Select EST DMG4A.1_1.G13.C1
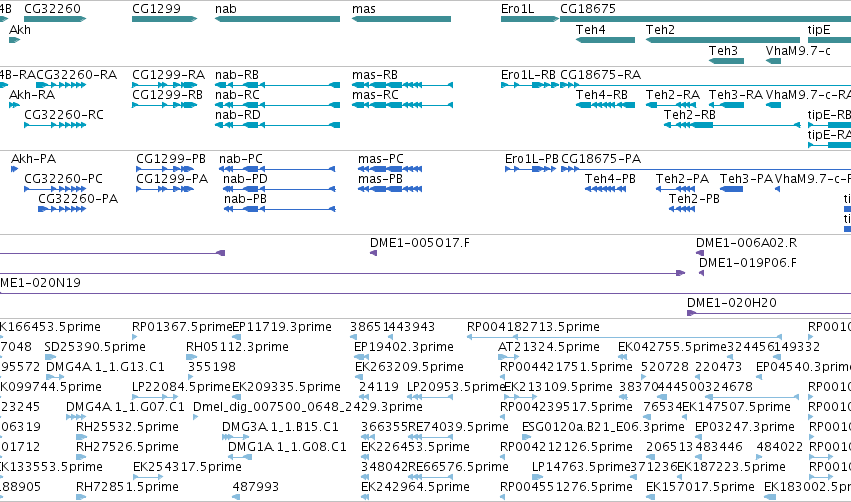 pyautogui.click(x=105, y=367)
